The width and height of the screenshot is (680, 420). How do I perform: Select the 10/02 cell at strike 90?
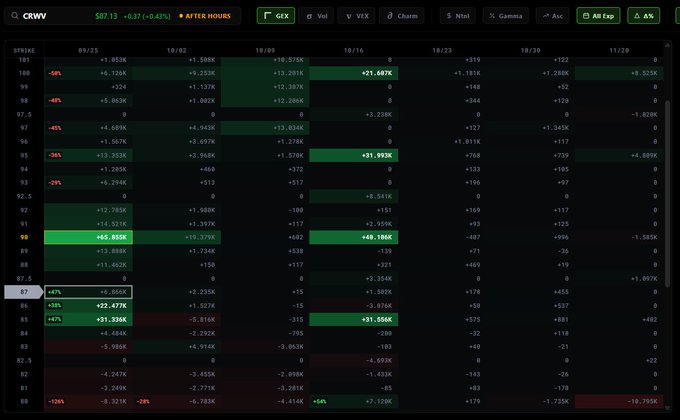pos(177,237)
